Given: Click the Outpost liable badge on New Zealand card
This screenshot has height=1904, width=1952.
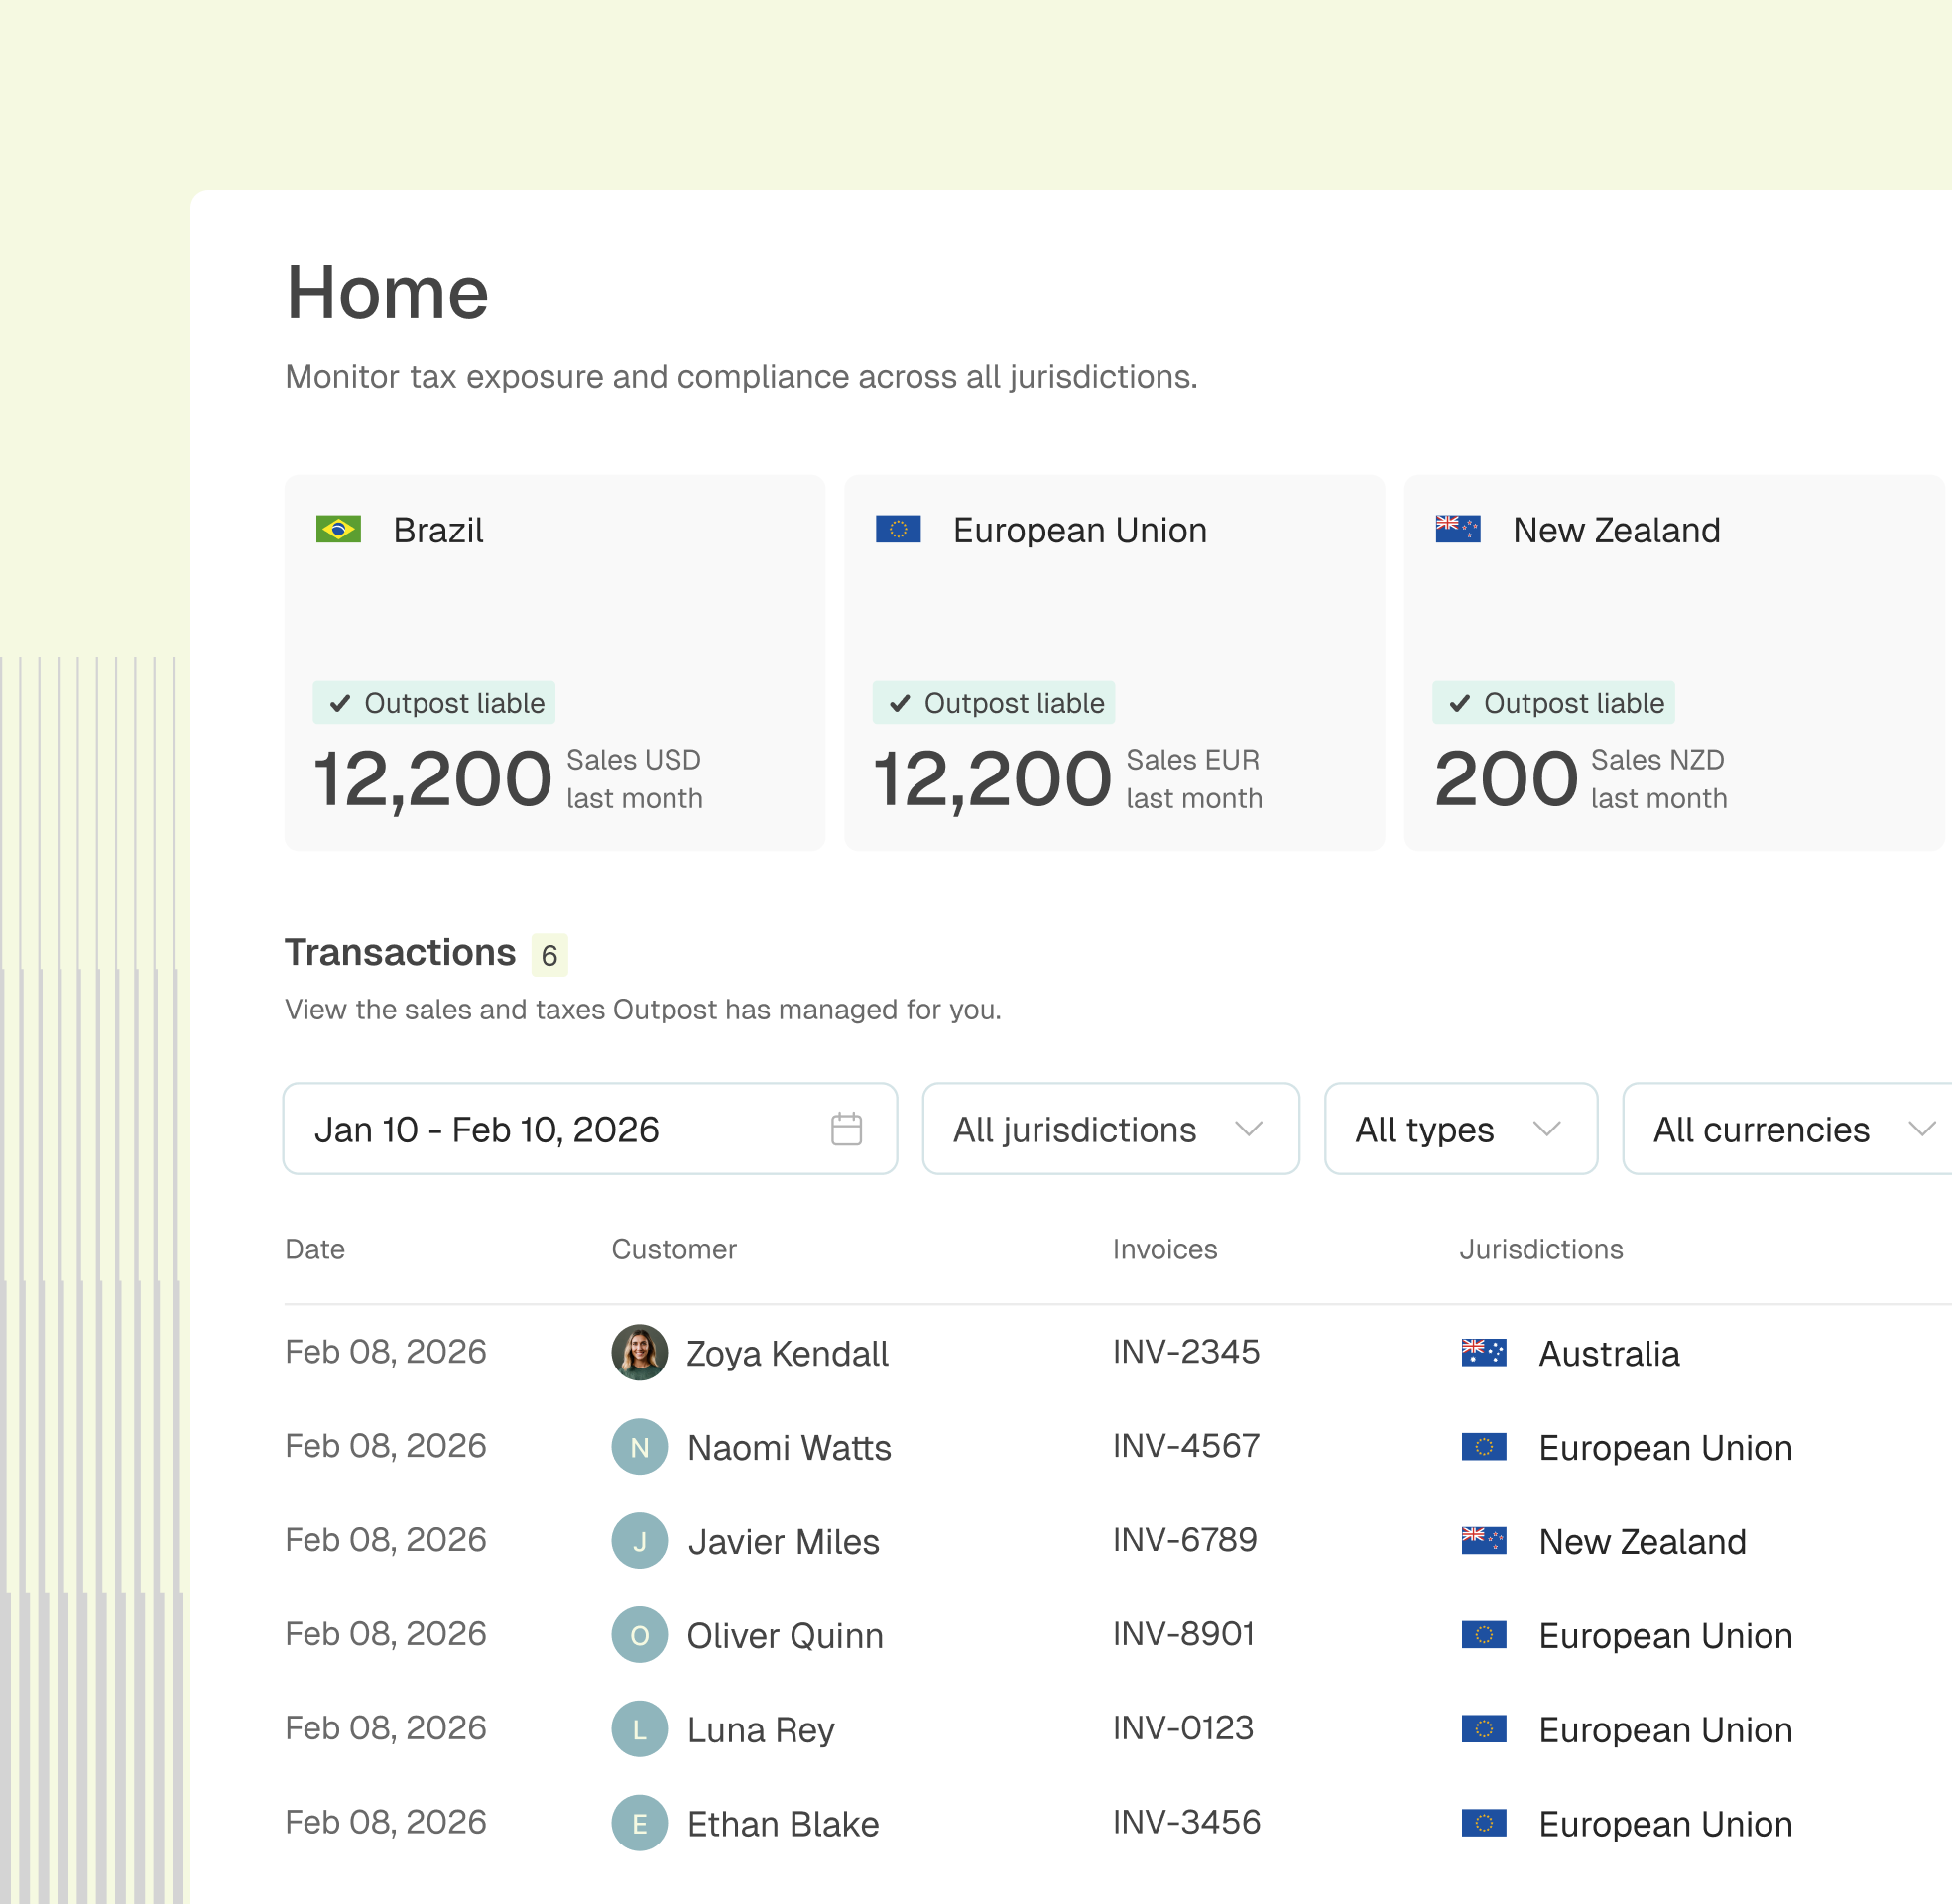Looking at the screenshot, I should click(x=1554, y=703).
